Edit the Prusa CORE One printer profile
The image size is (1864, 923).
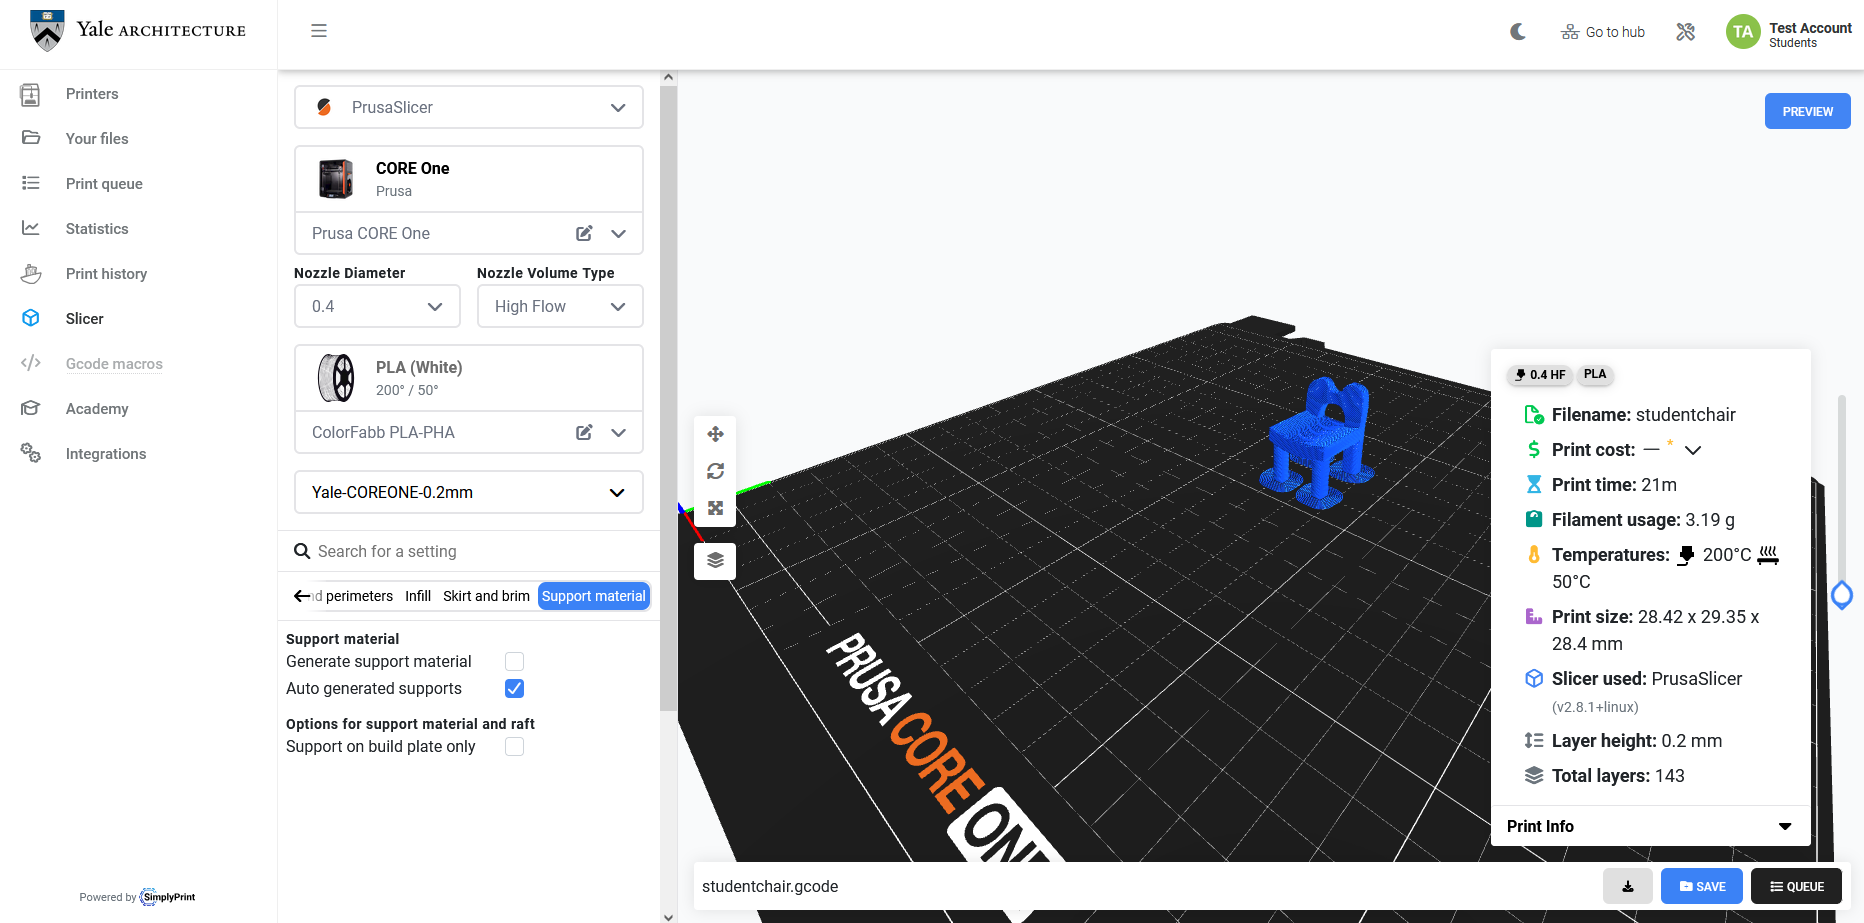point(584,233)
